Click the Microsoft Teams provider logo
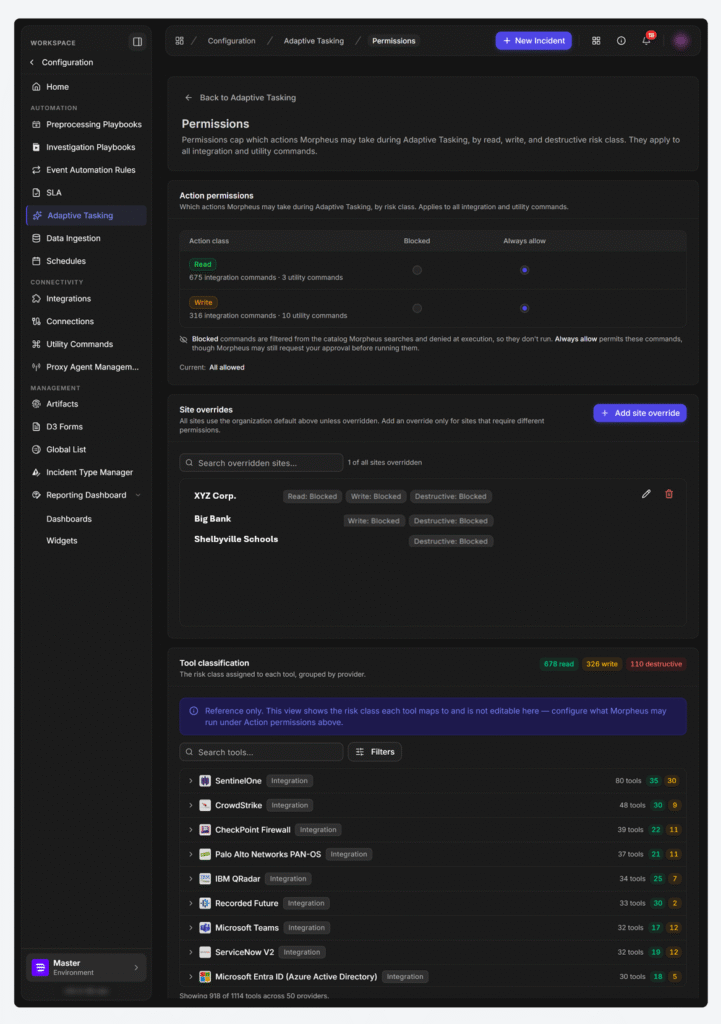 click(205, 928)
